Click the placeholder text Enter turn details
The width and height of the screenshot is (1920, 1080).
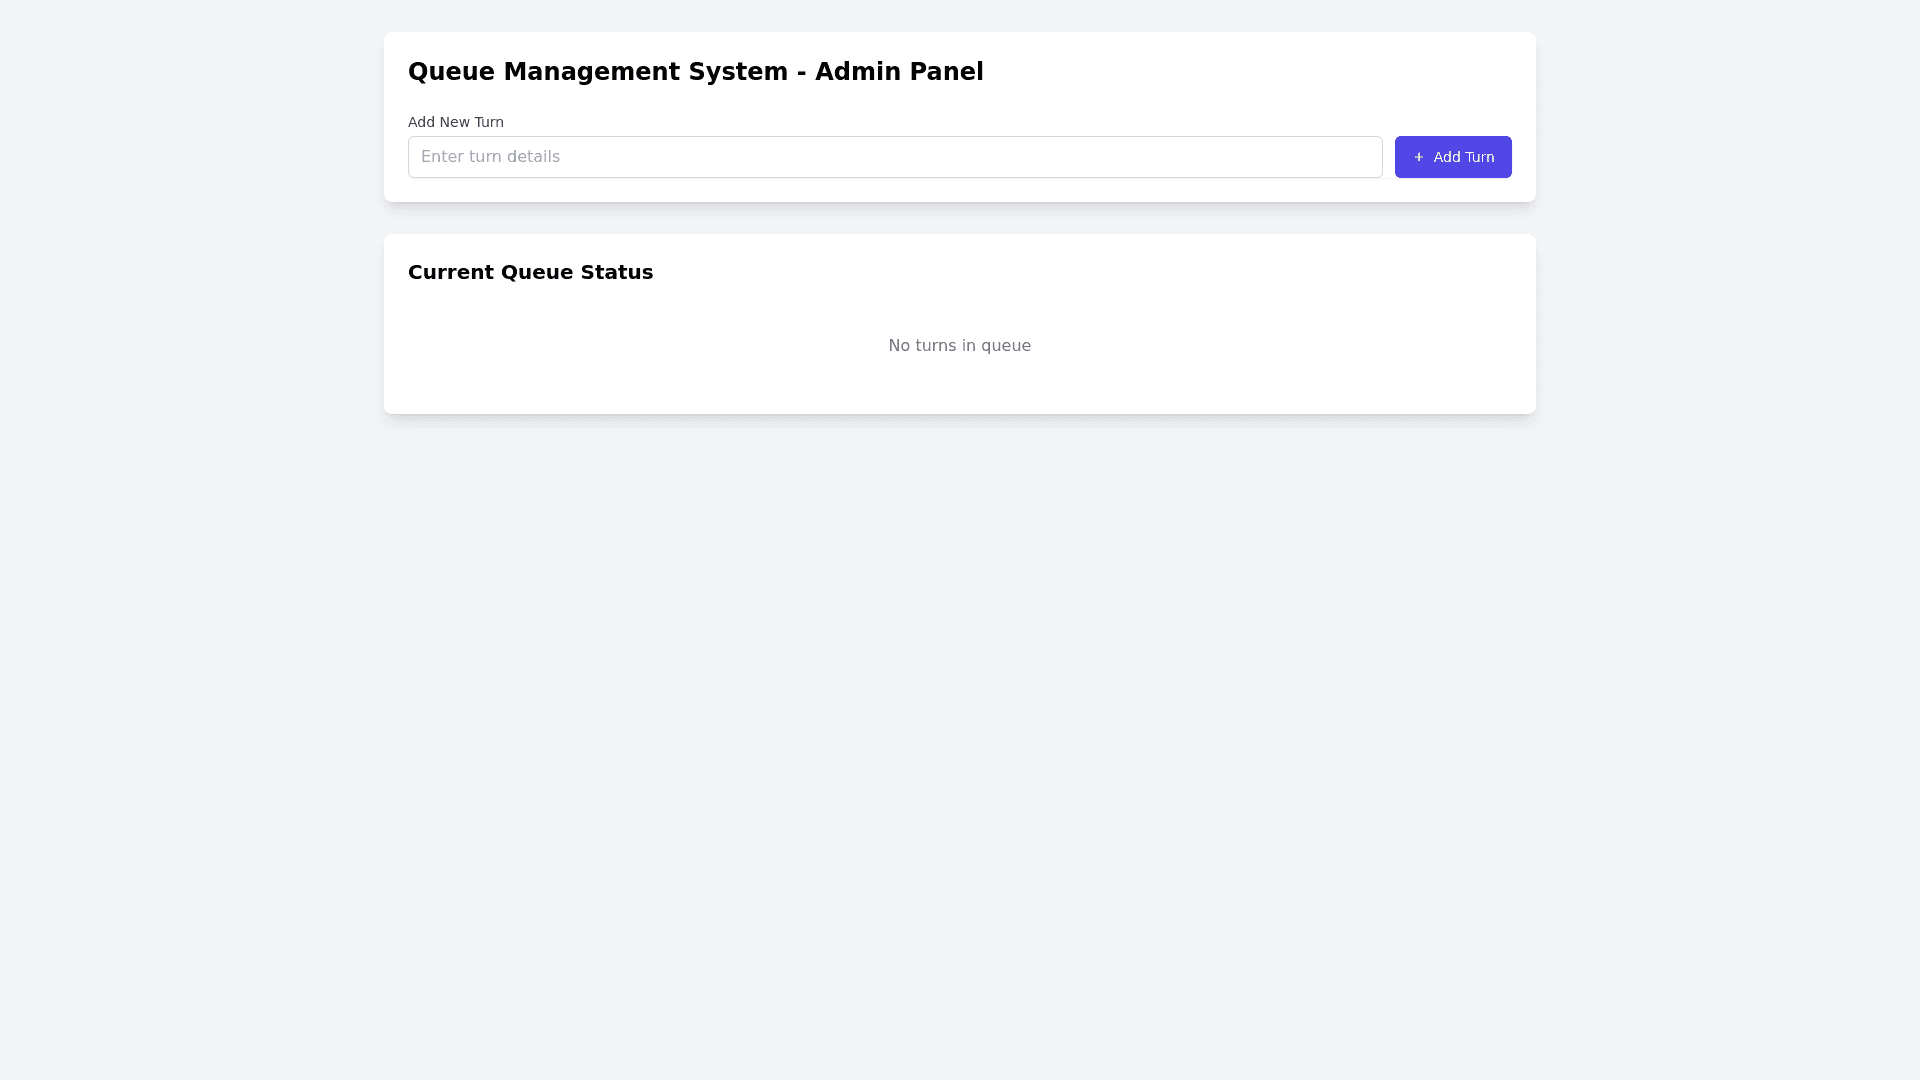pos(490,157)
